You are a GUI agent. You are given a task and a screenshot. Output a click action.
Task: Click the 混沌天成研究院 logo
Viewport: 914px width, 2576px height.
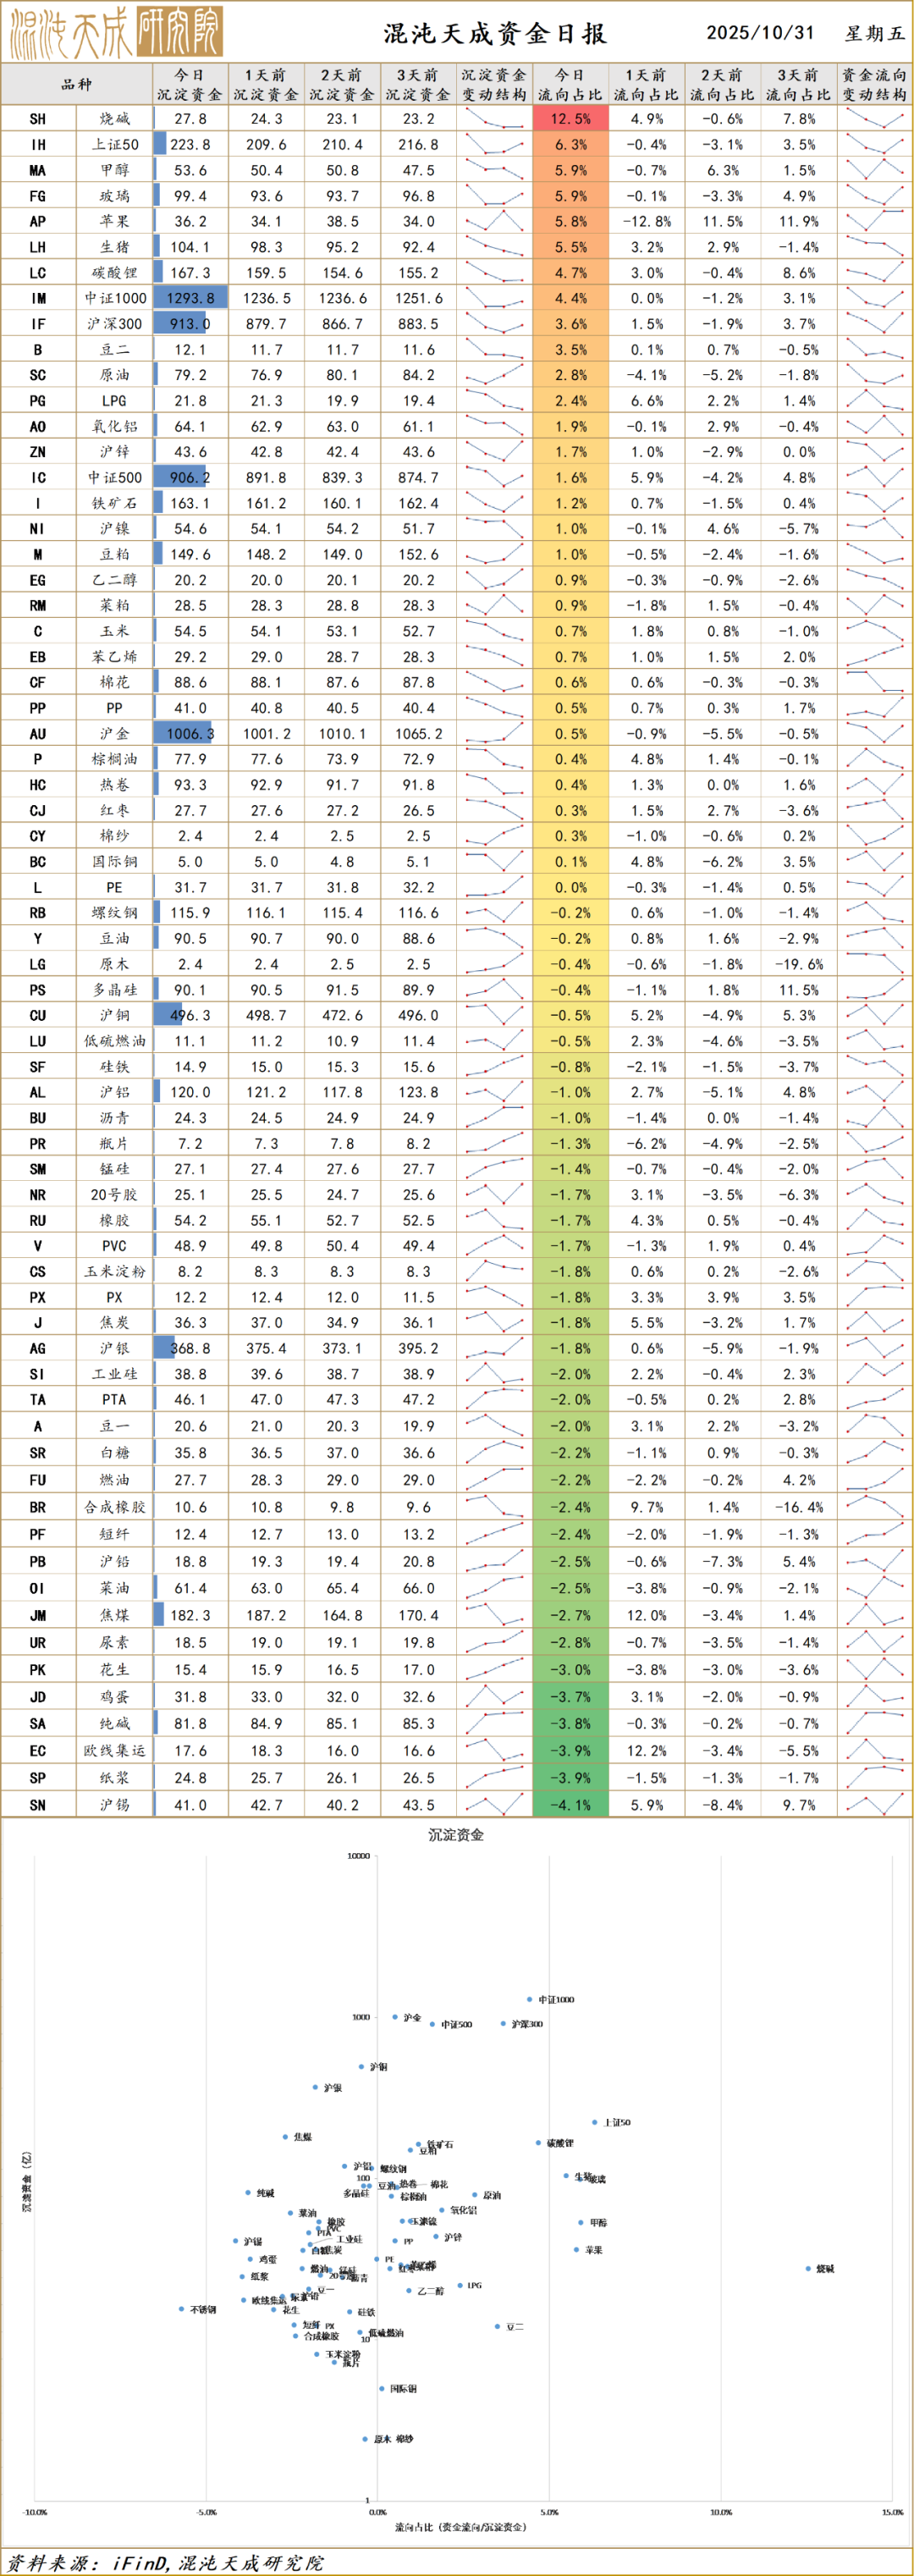click(x=116, y=33)
